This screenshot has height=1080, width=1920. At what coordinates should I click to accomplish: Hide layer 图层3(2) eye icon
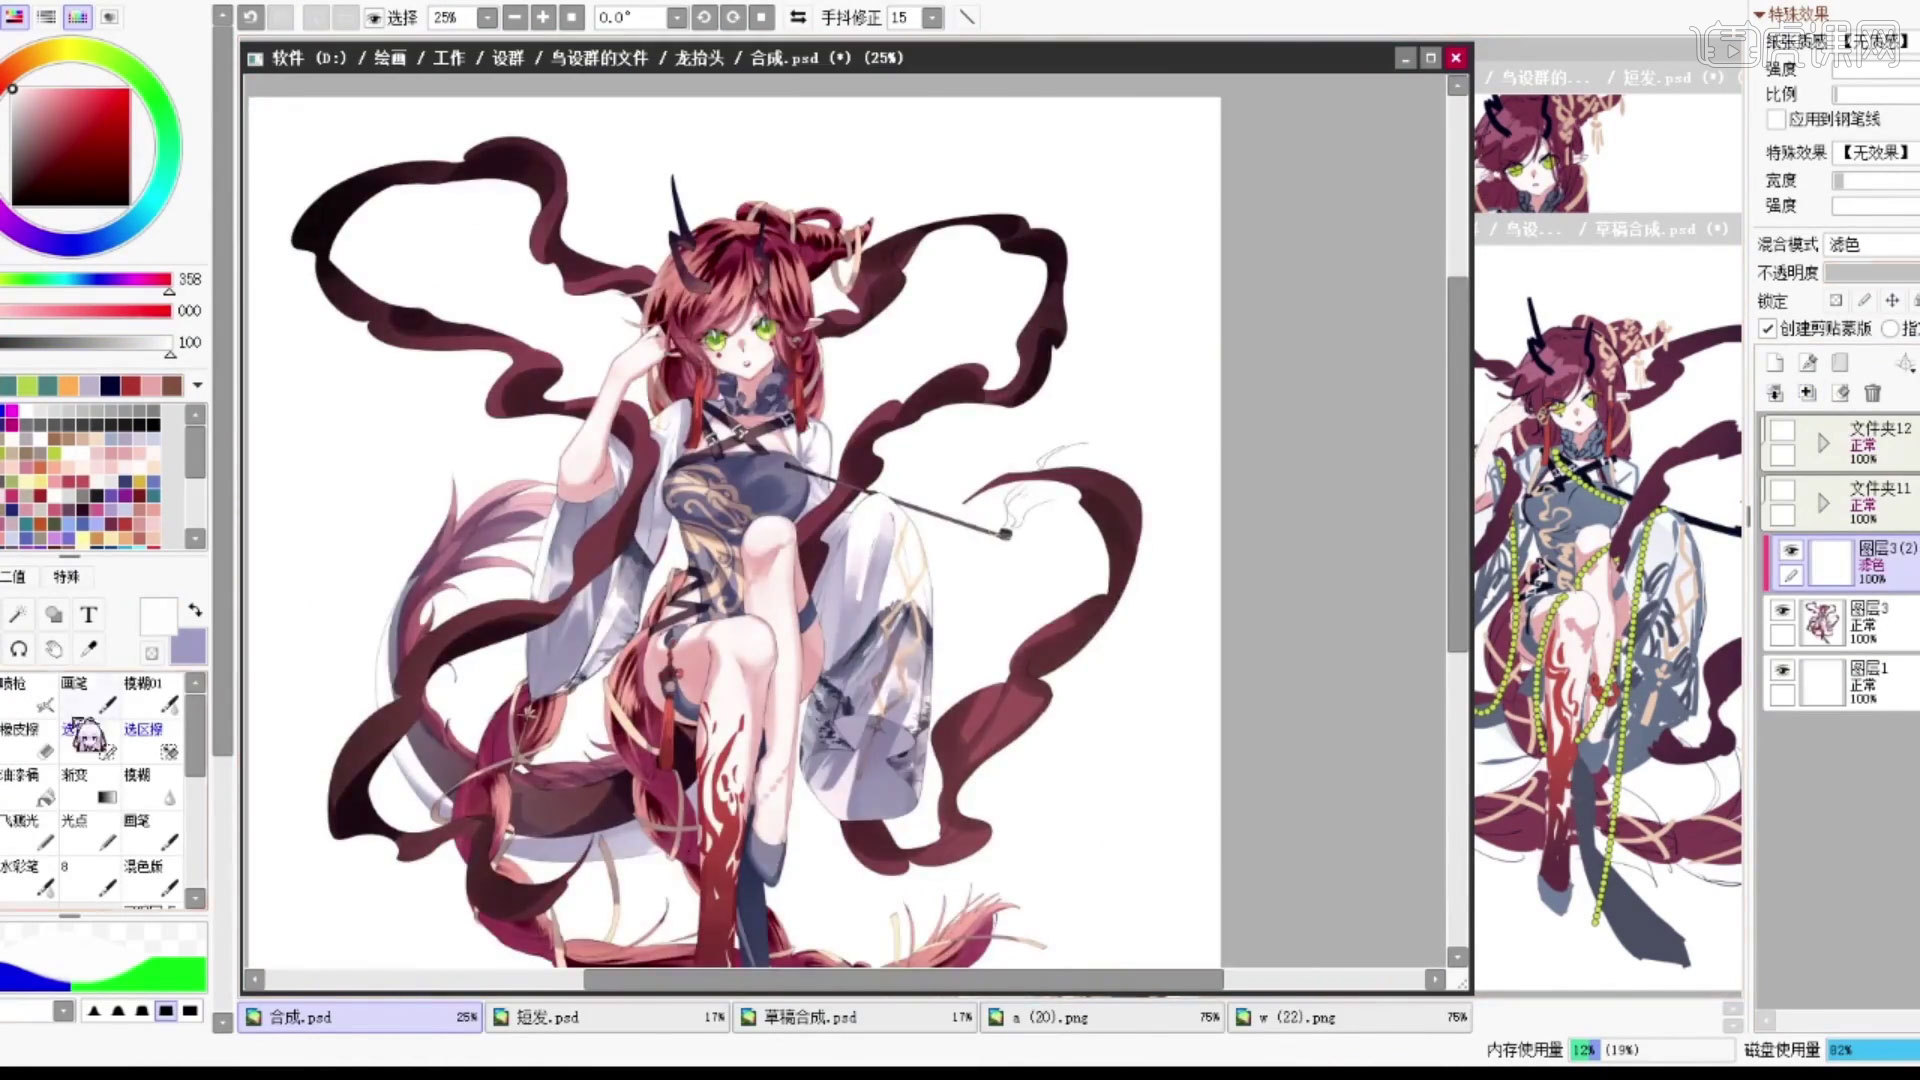tap(1791, 550)
